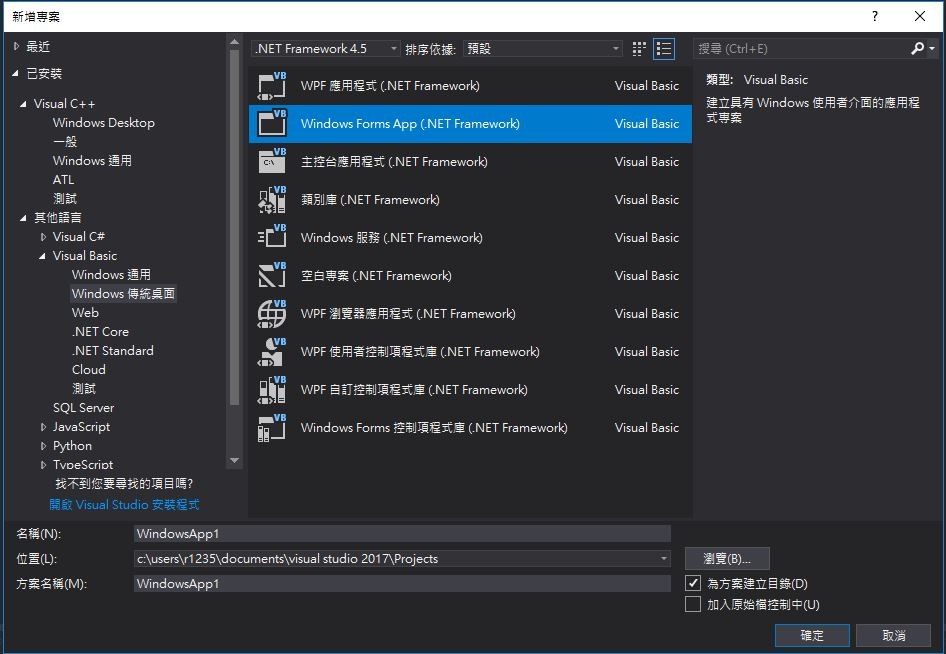The image size is (946, 654).
Task: Click the WPF 瀏覽器應用程式 globe icon
Action: pyautogui.click(x=271, y=314)
